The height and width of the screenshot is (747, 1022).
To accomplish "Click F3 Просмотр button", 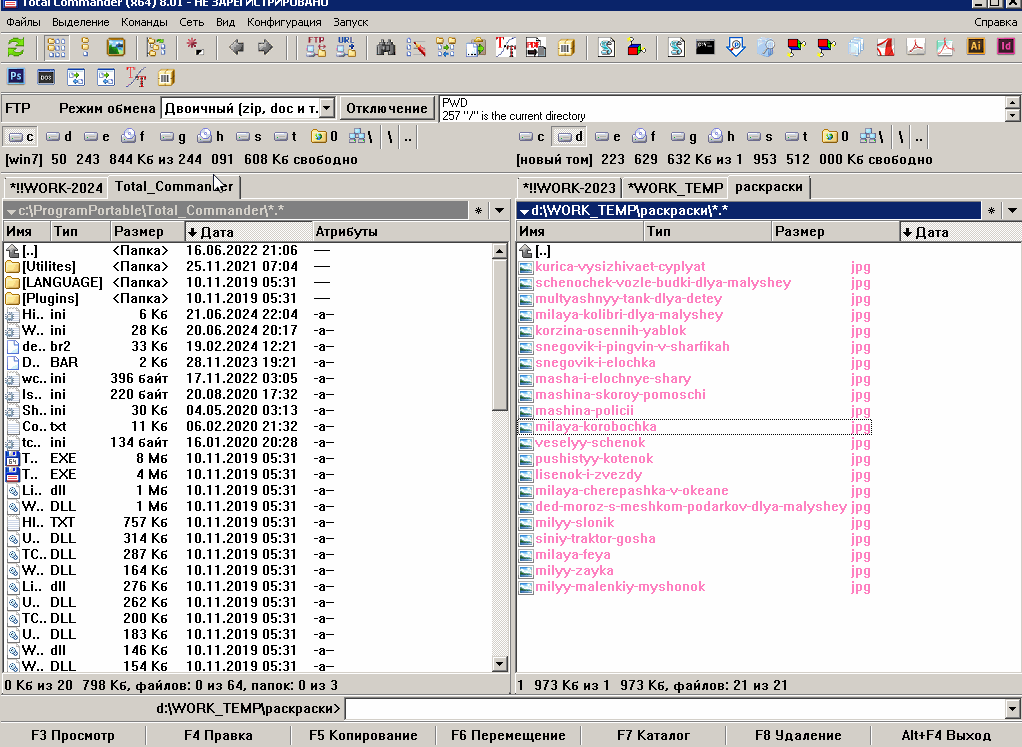I will pos(73,735).
